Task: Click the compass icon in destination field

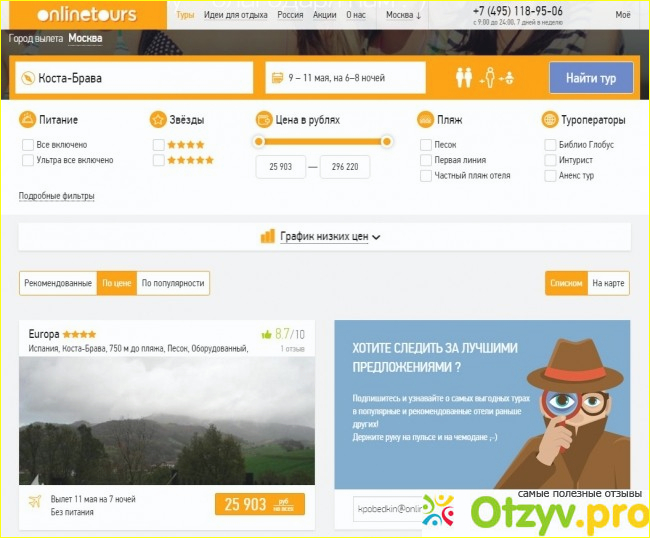Action: tap(29, 78)
